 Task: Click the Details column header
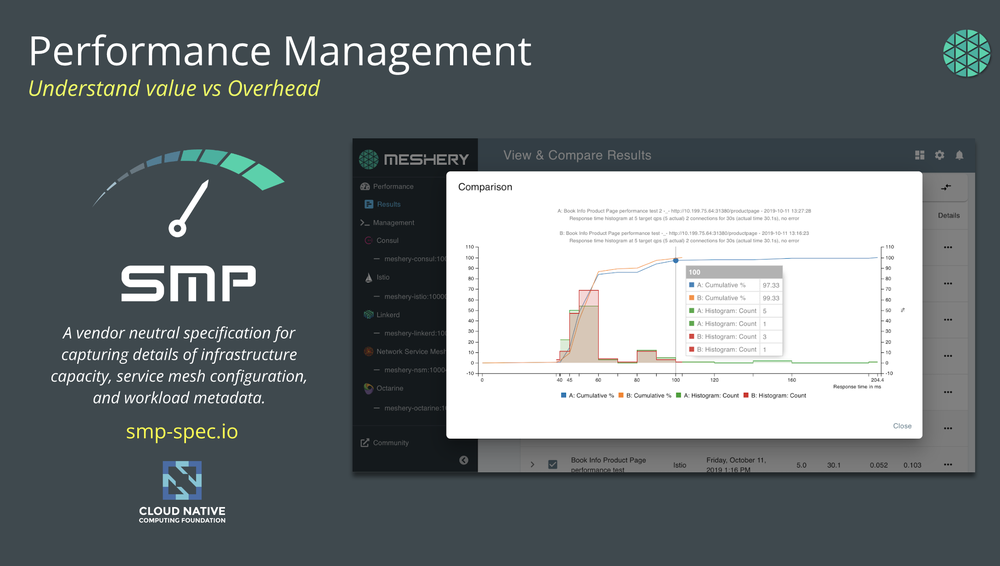tap(948, 216)
